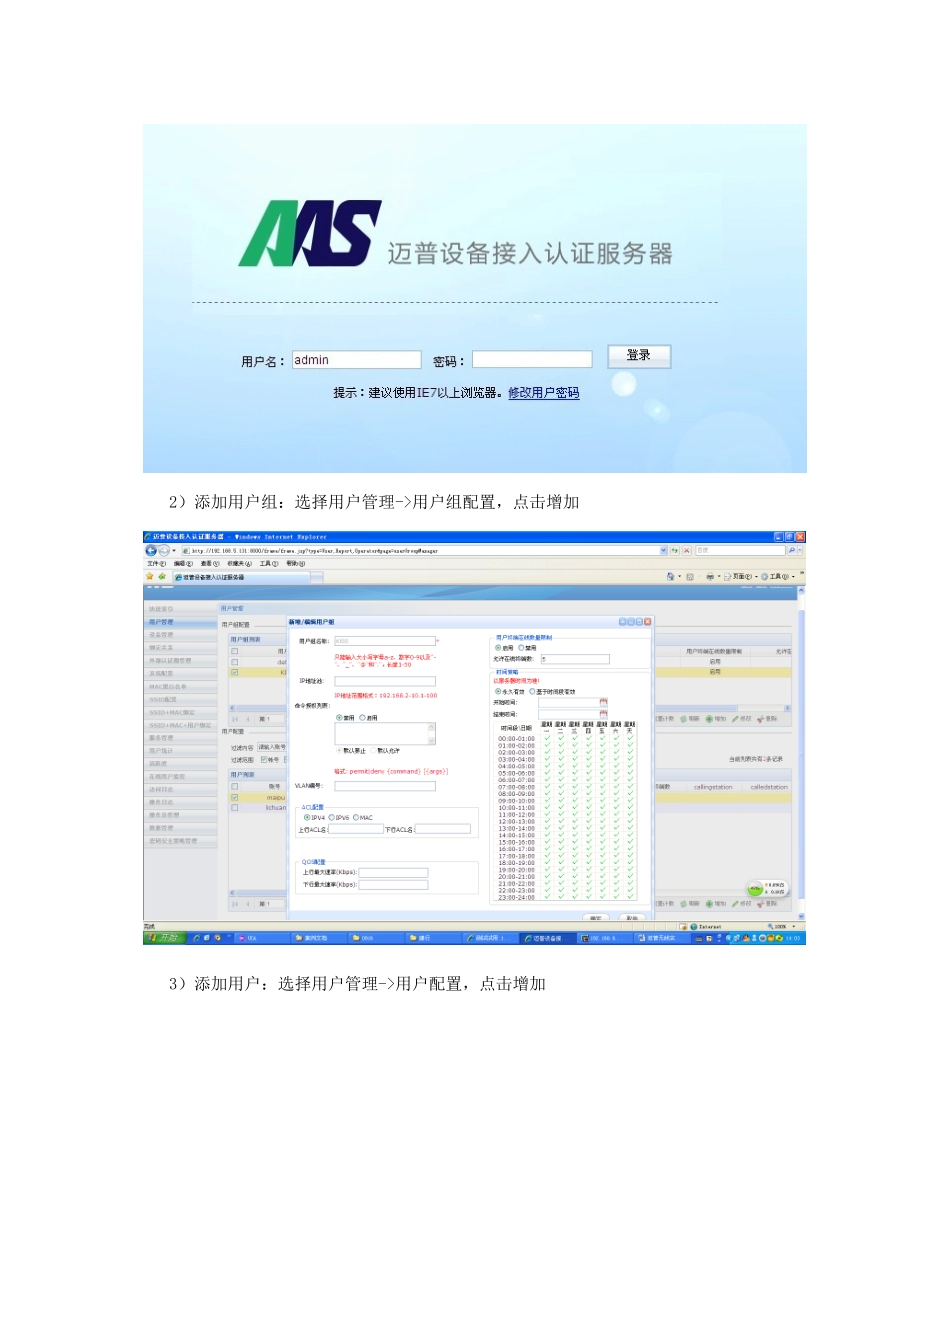
Task: Select 设备管理 in the left sidebar
Action: 180,635
